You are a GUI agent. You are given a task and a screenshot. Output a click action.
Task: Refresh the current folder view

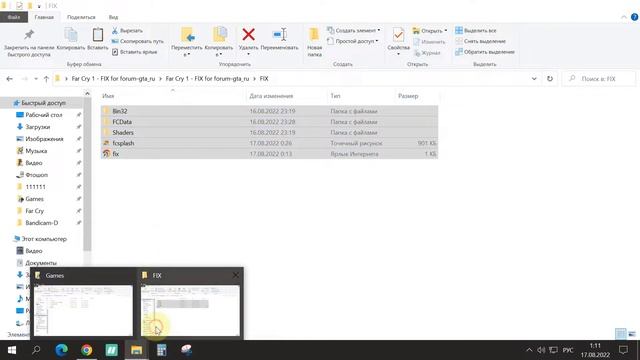pos(550,79)
